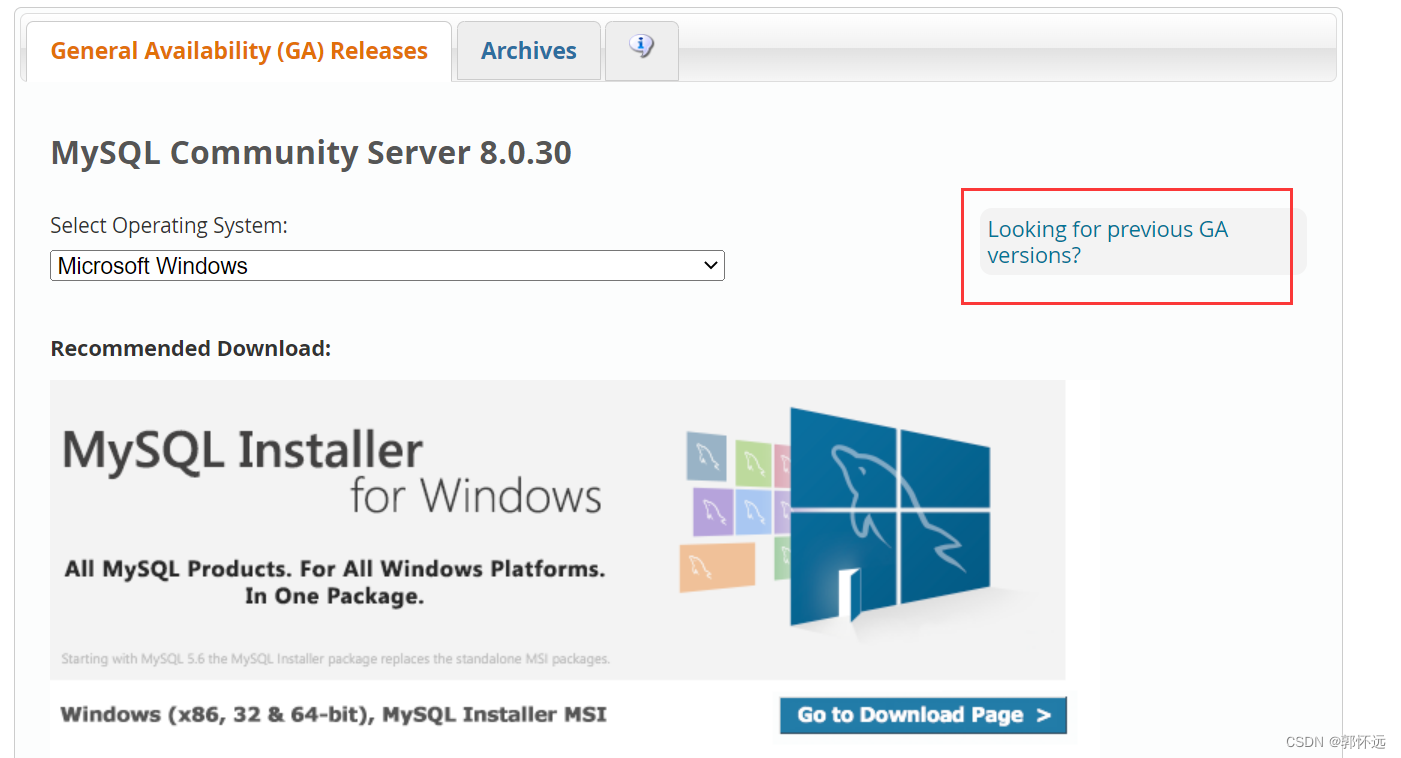Click the 'Windows (x86, 32 & 64-bit), MySQL Installer MSI' text
This screenshot has height=758, width=1401.
[x=333, y=715]
